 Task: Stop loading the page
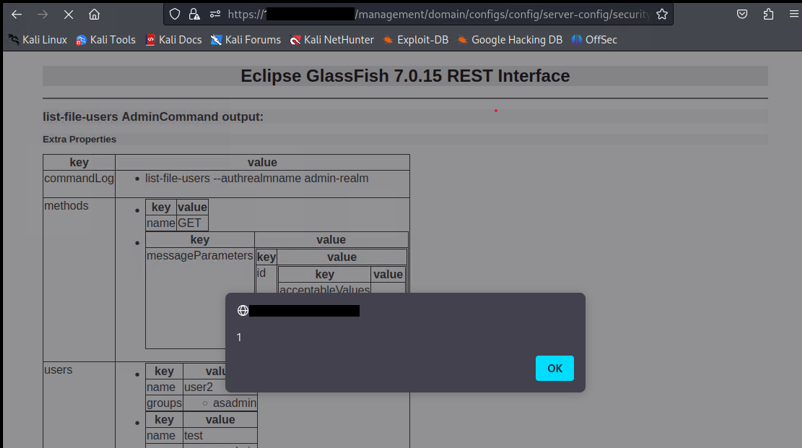click(69, 14)
